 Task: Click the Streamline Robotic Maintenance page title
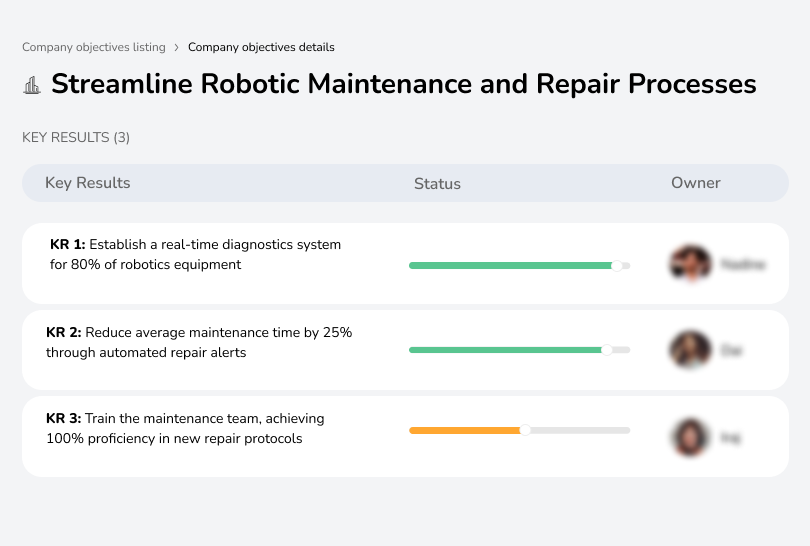(x=403, y=84)
